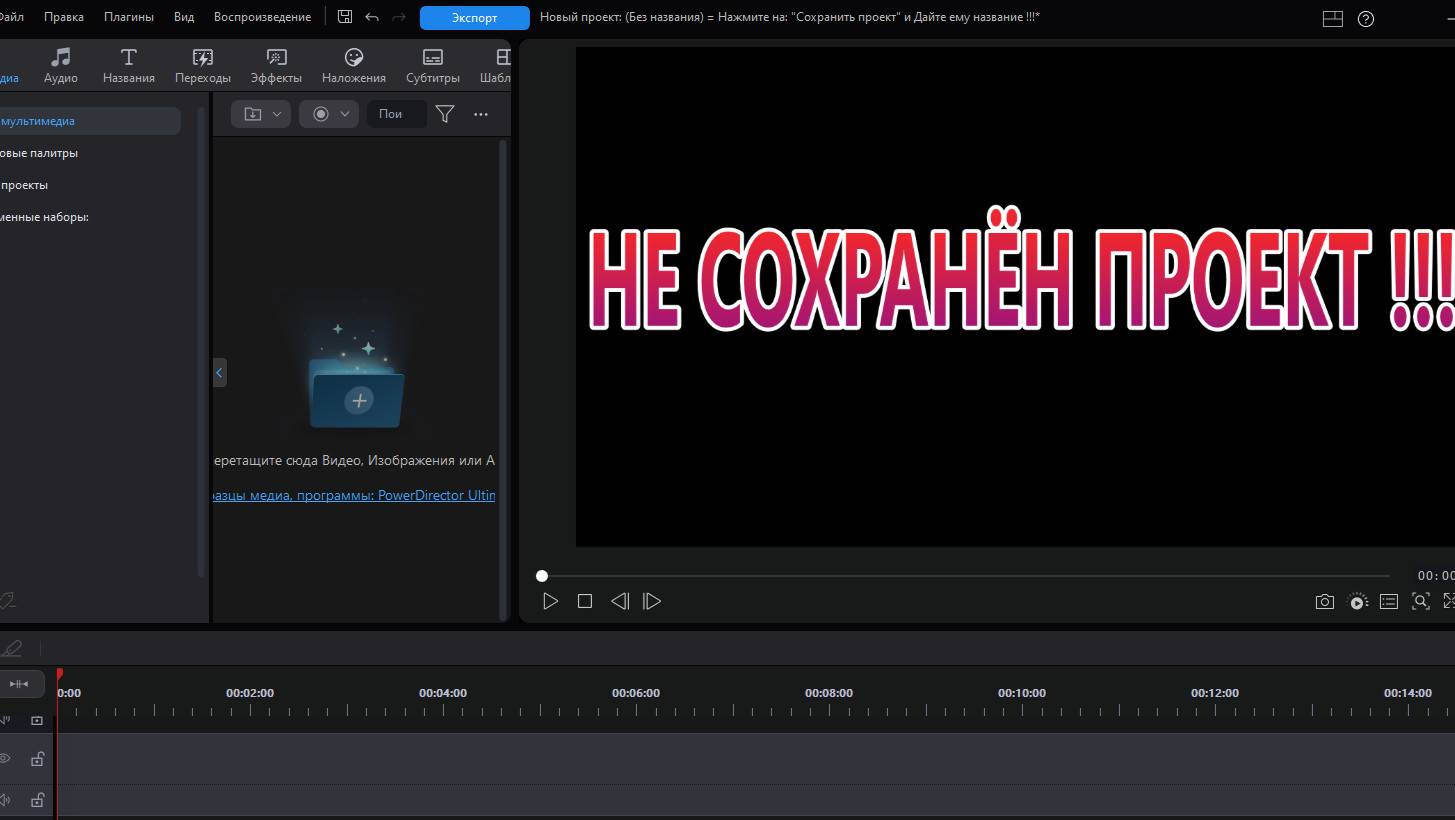Click the fit timeline zoom button
Viewport: 1455px width, 820px height.
pos(19,684)
